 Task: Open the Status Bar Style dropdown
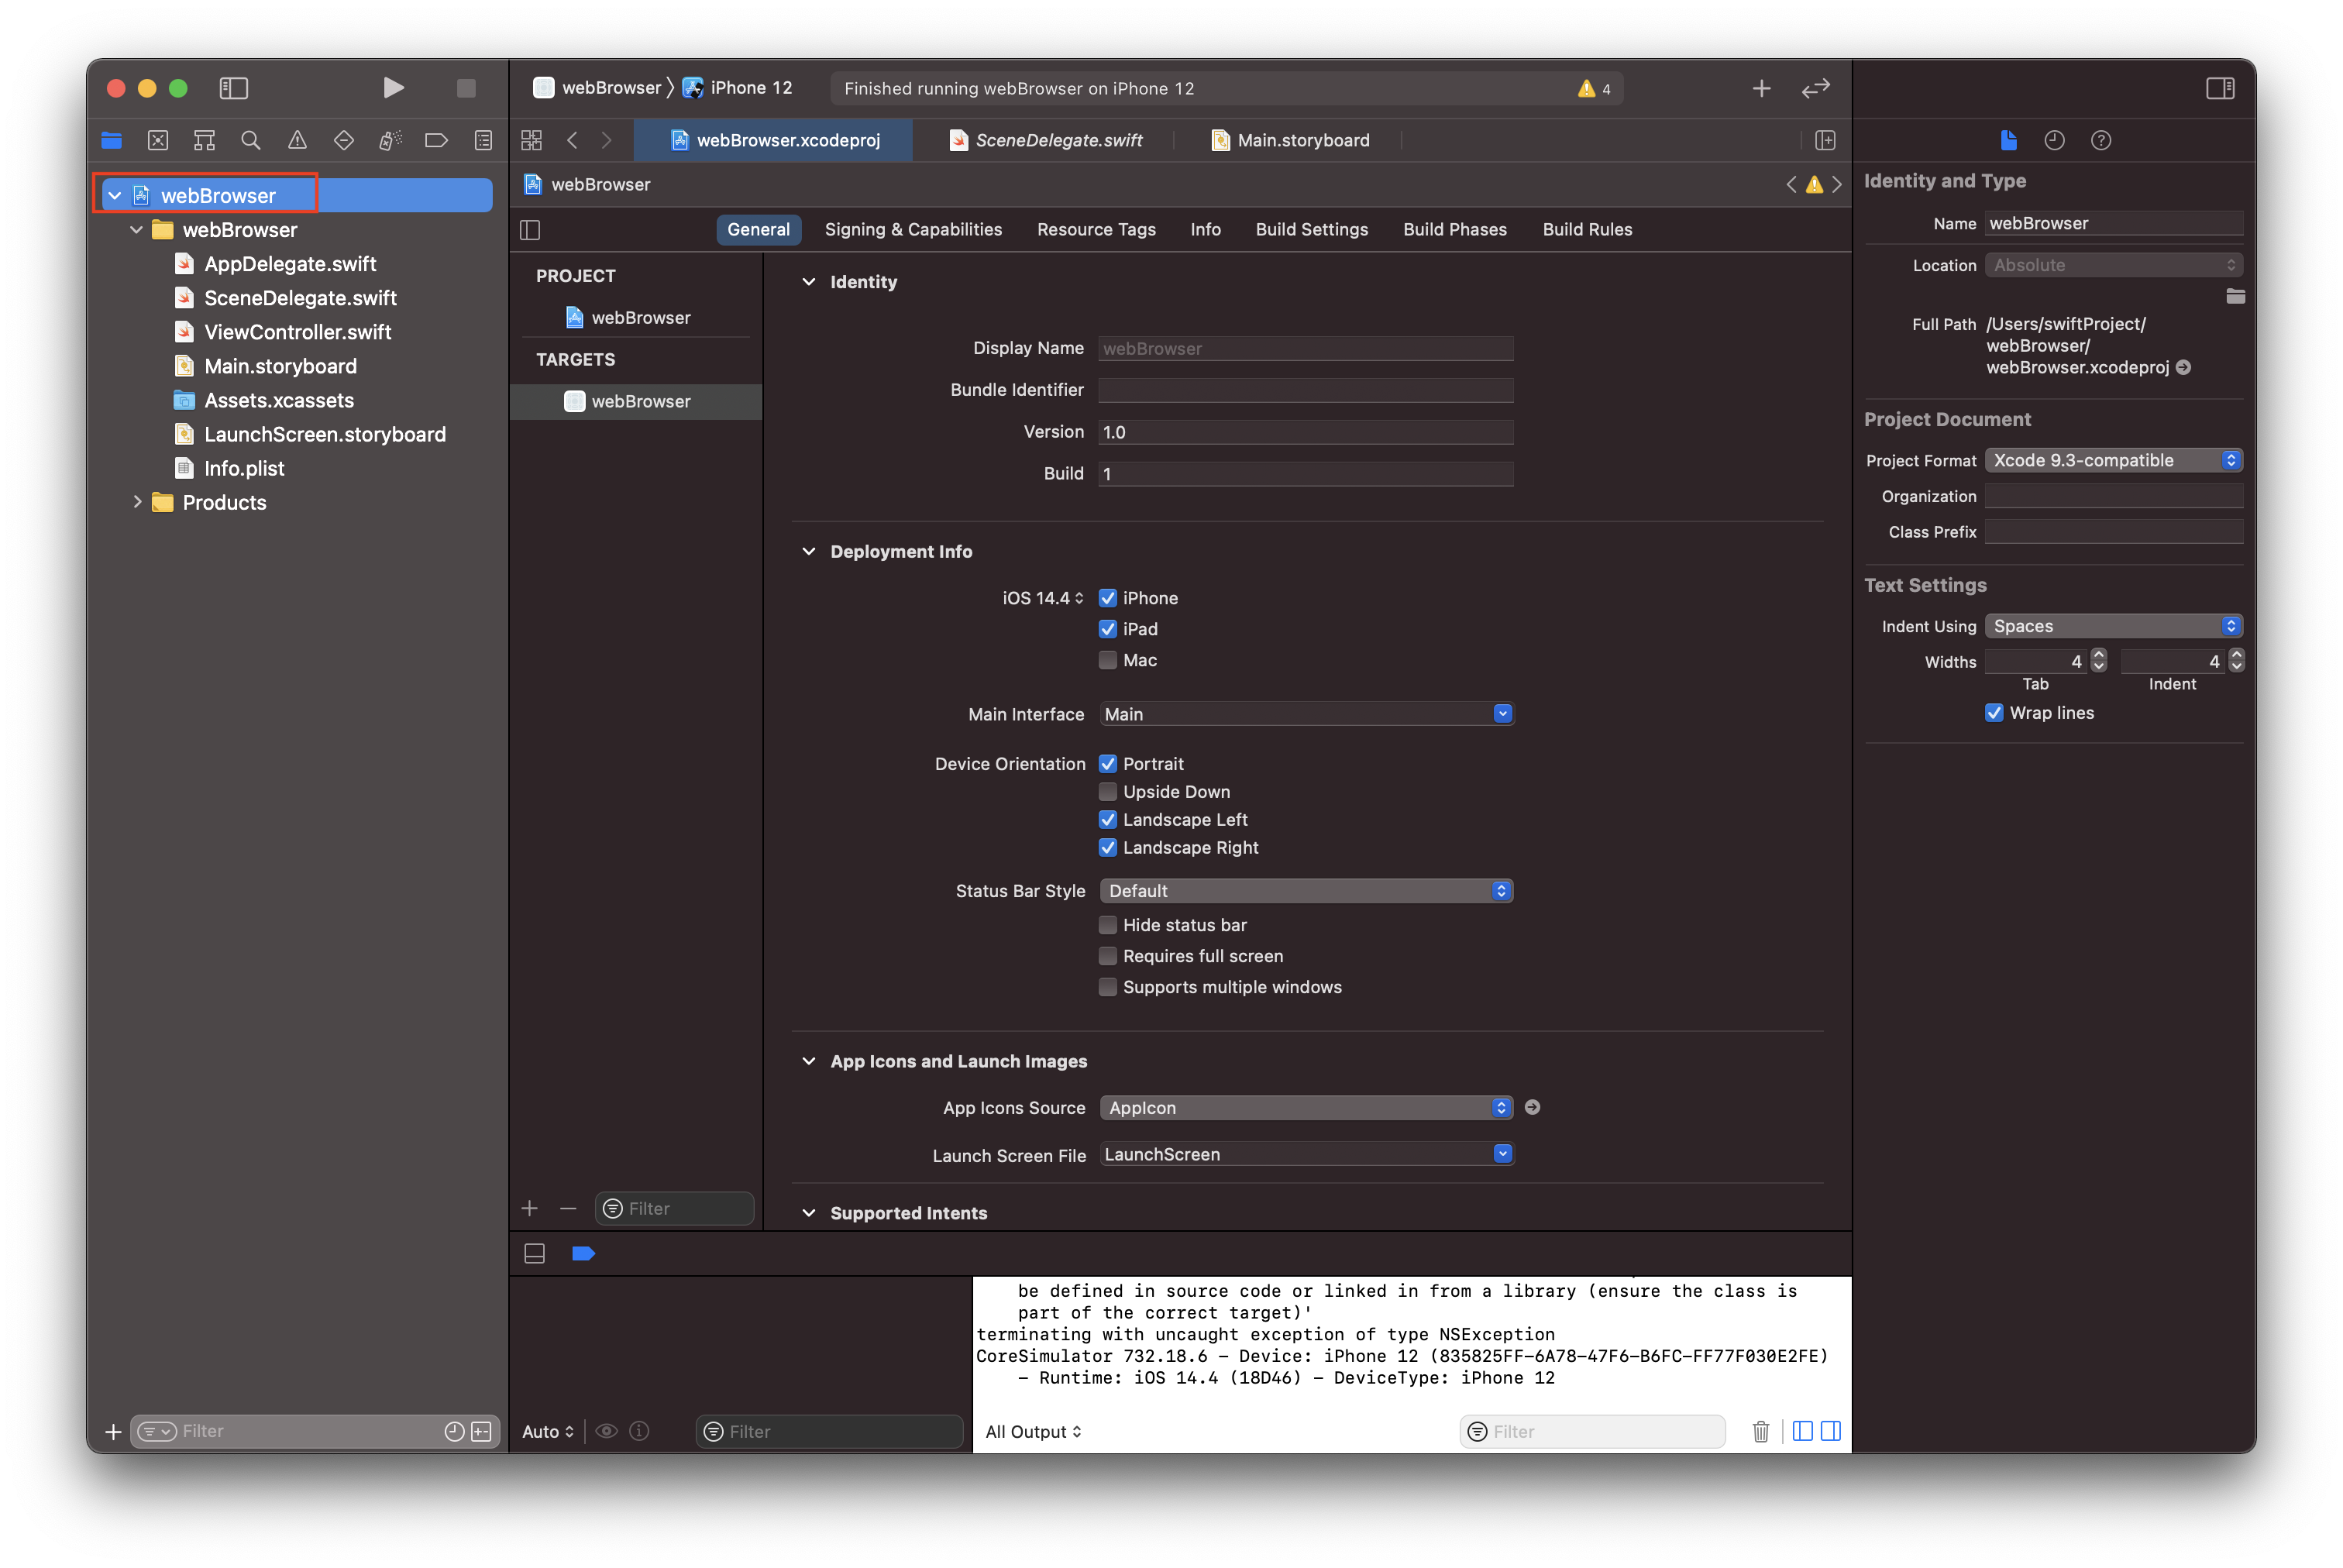[x=1305, y=891]
